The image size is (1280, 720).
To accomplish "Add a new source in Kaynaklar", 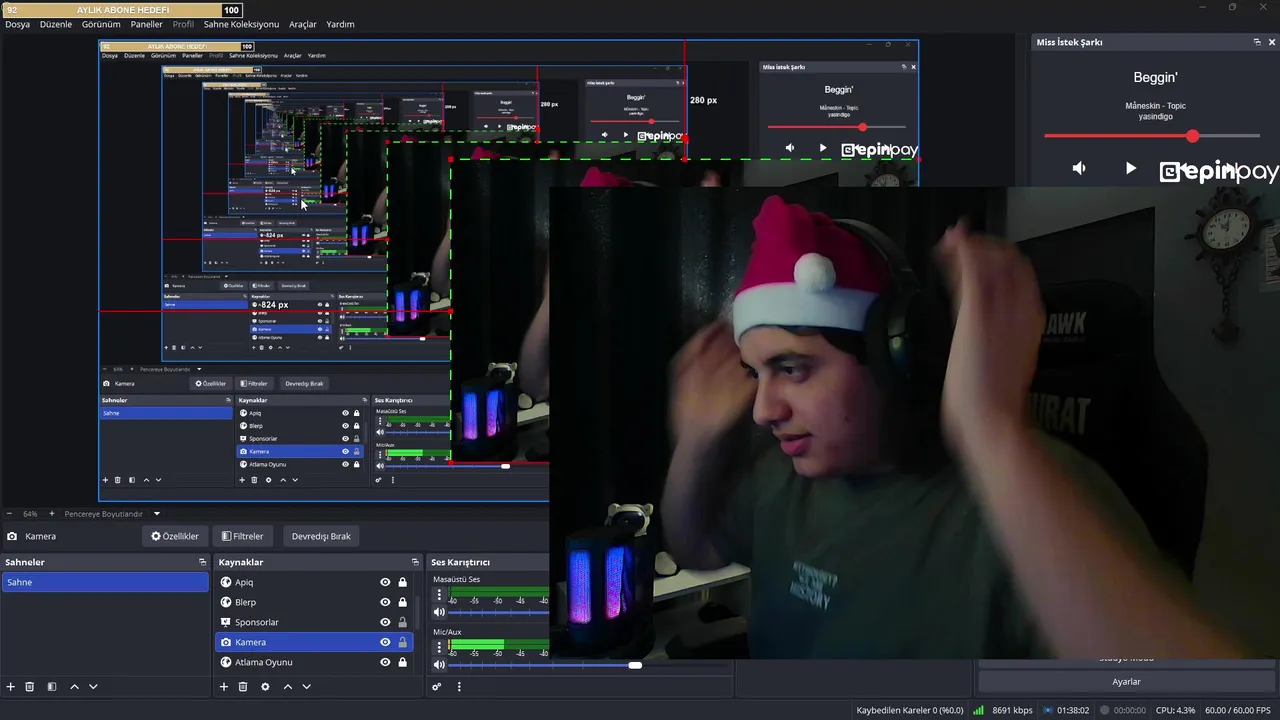I will coord(224,687).
